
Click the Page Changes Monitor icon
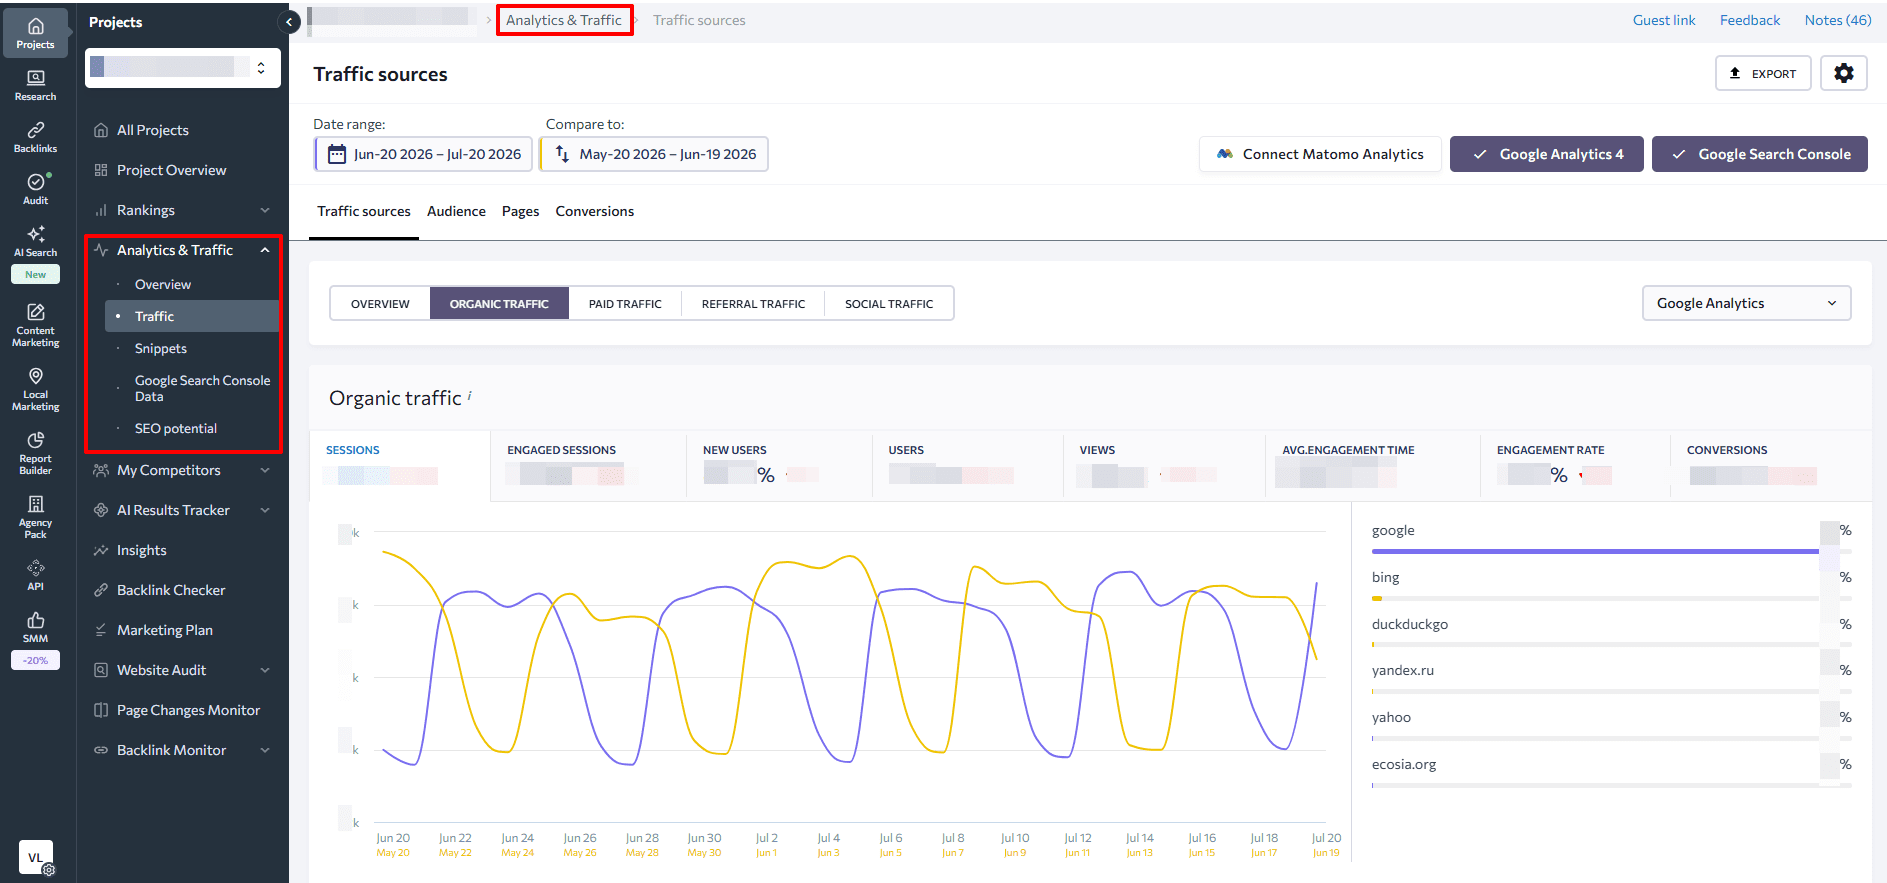(101, 710)
